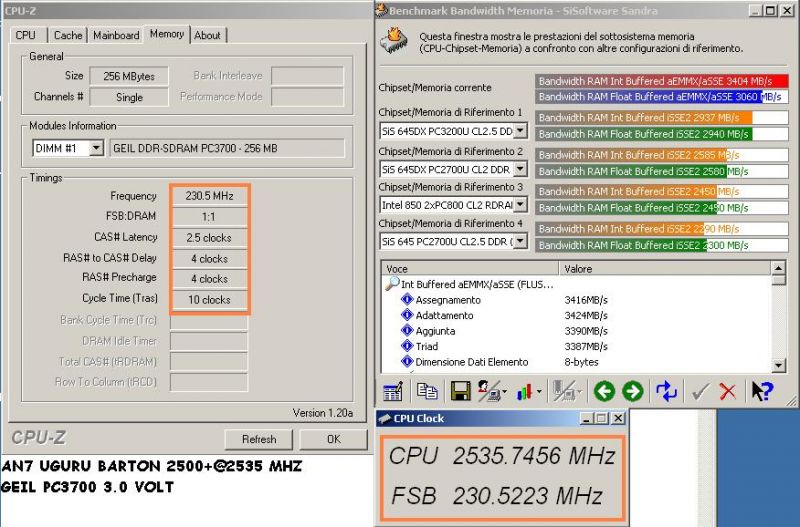800x527 pixels.
Task: Open dropdown arrow beside user/computer icon
Action: (505, 392)
